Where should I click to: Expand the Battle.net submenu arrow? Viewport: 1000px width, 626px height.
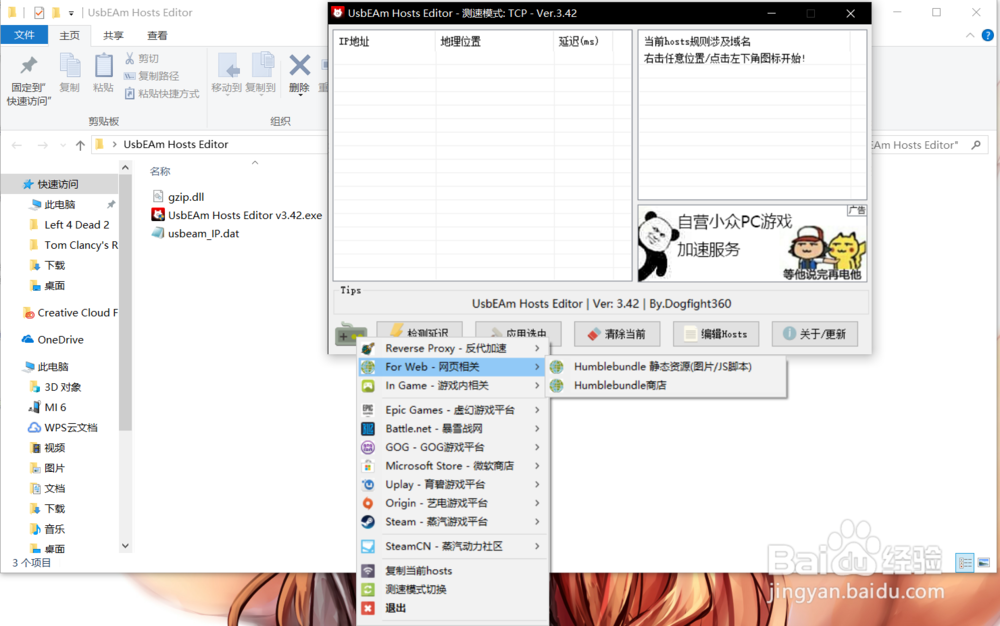point(537,428)
